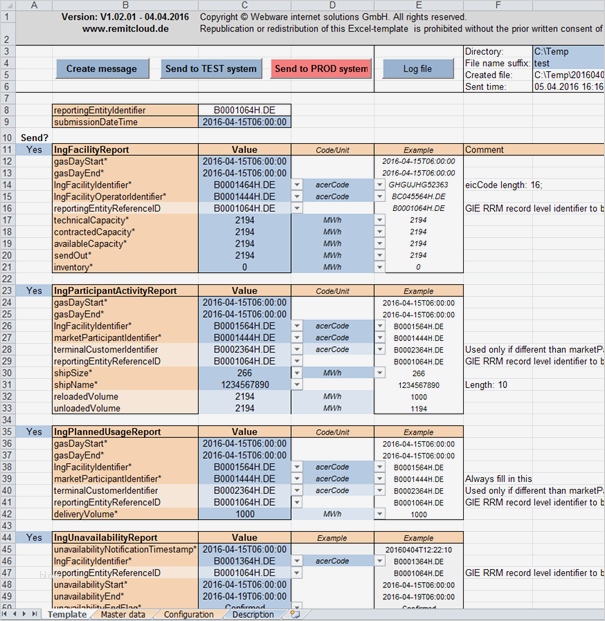Open the Log file
Viewport: 605px width, 621px height.
point(418,69)
